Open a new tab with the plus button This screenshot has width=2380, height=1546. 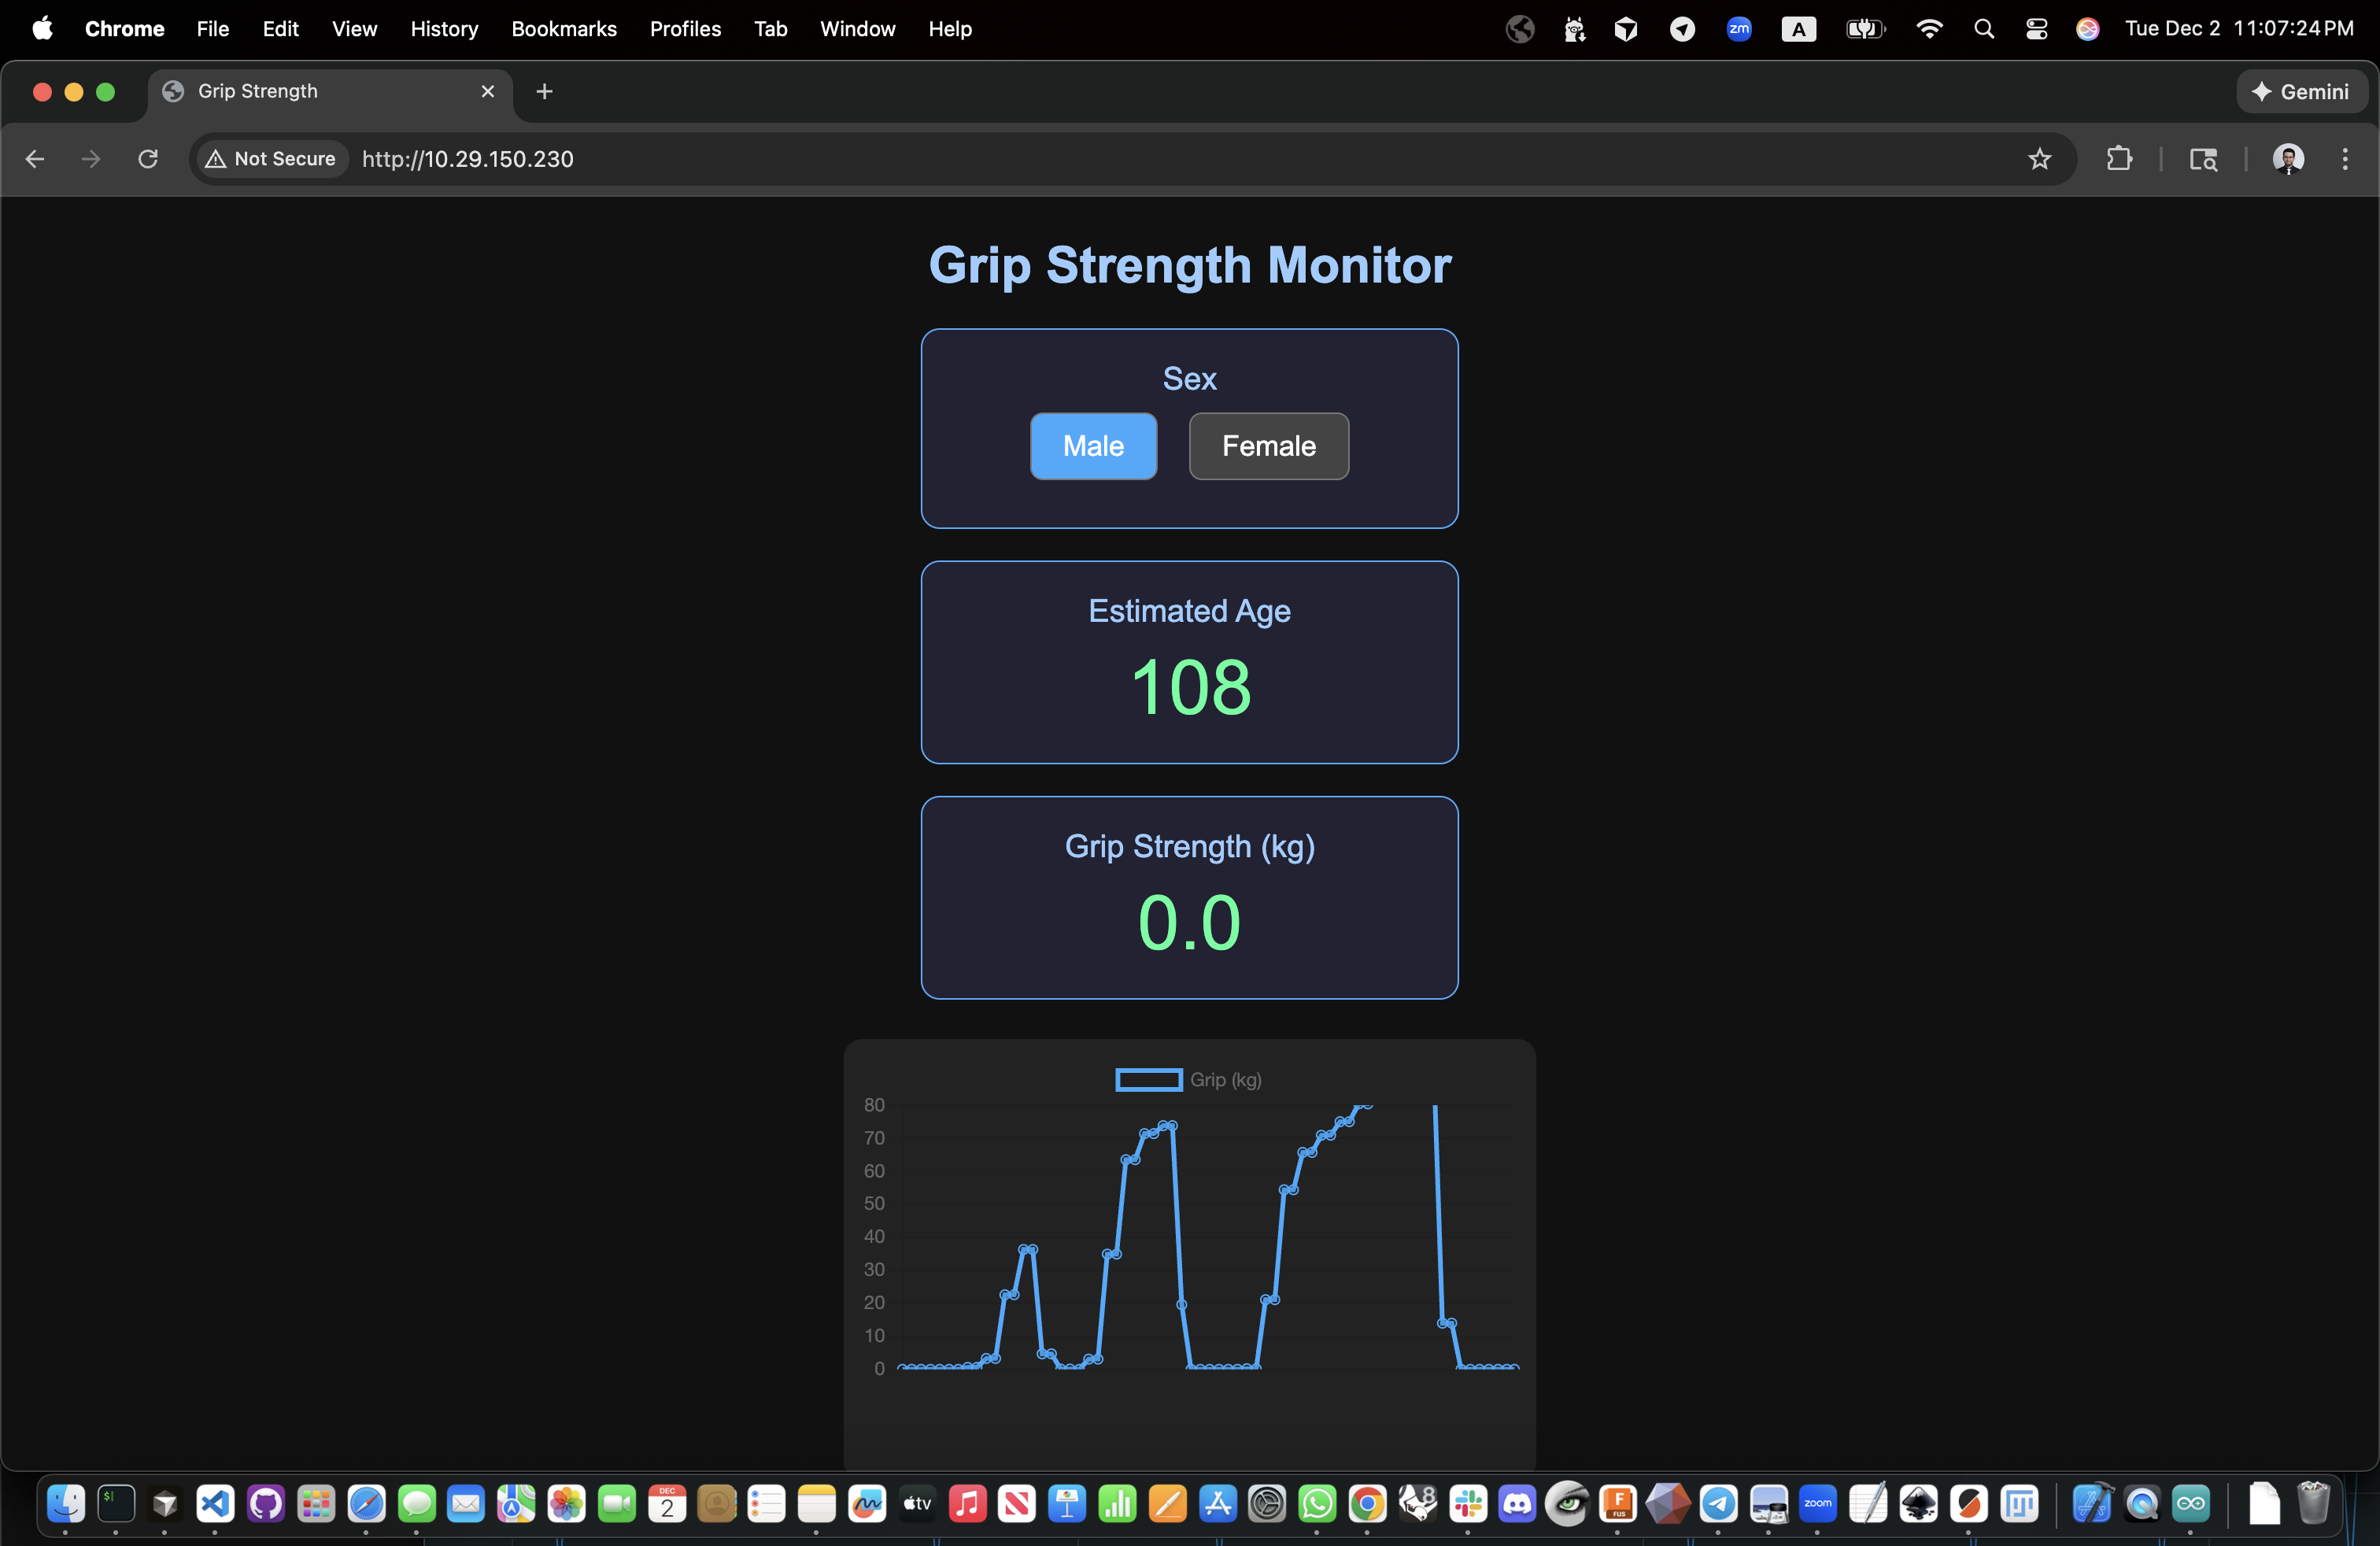pos(543,91)
